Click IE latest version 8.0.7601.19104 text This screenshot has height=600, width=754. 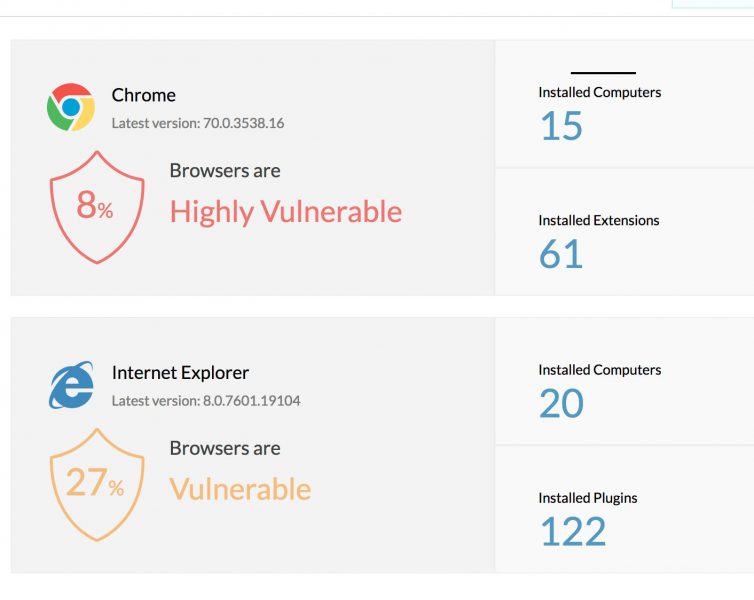coord(206,400)
